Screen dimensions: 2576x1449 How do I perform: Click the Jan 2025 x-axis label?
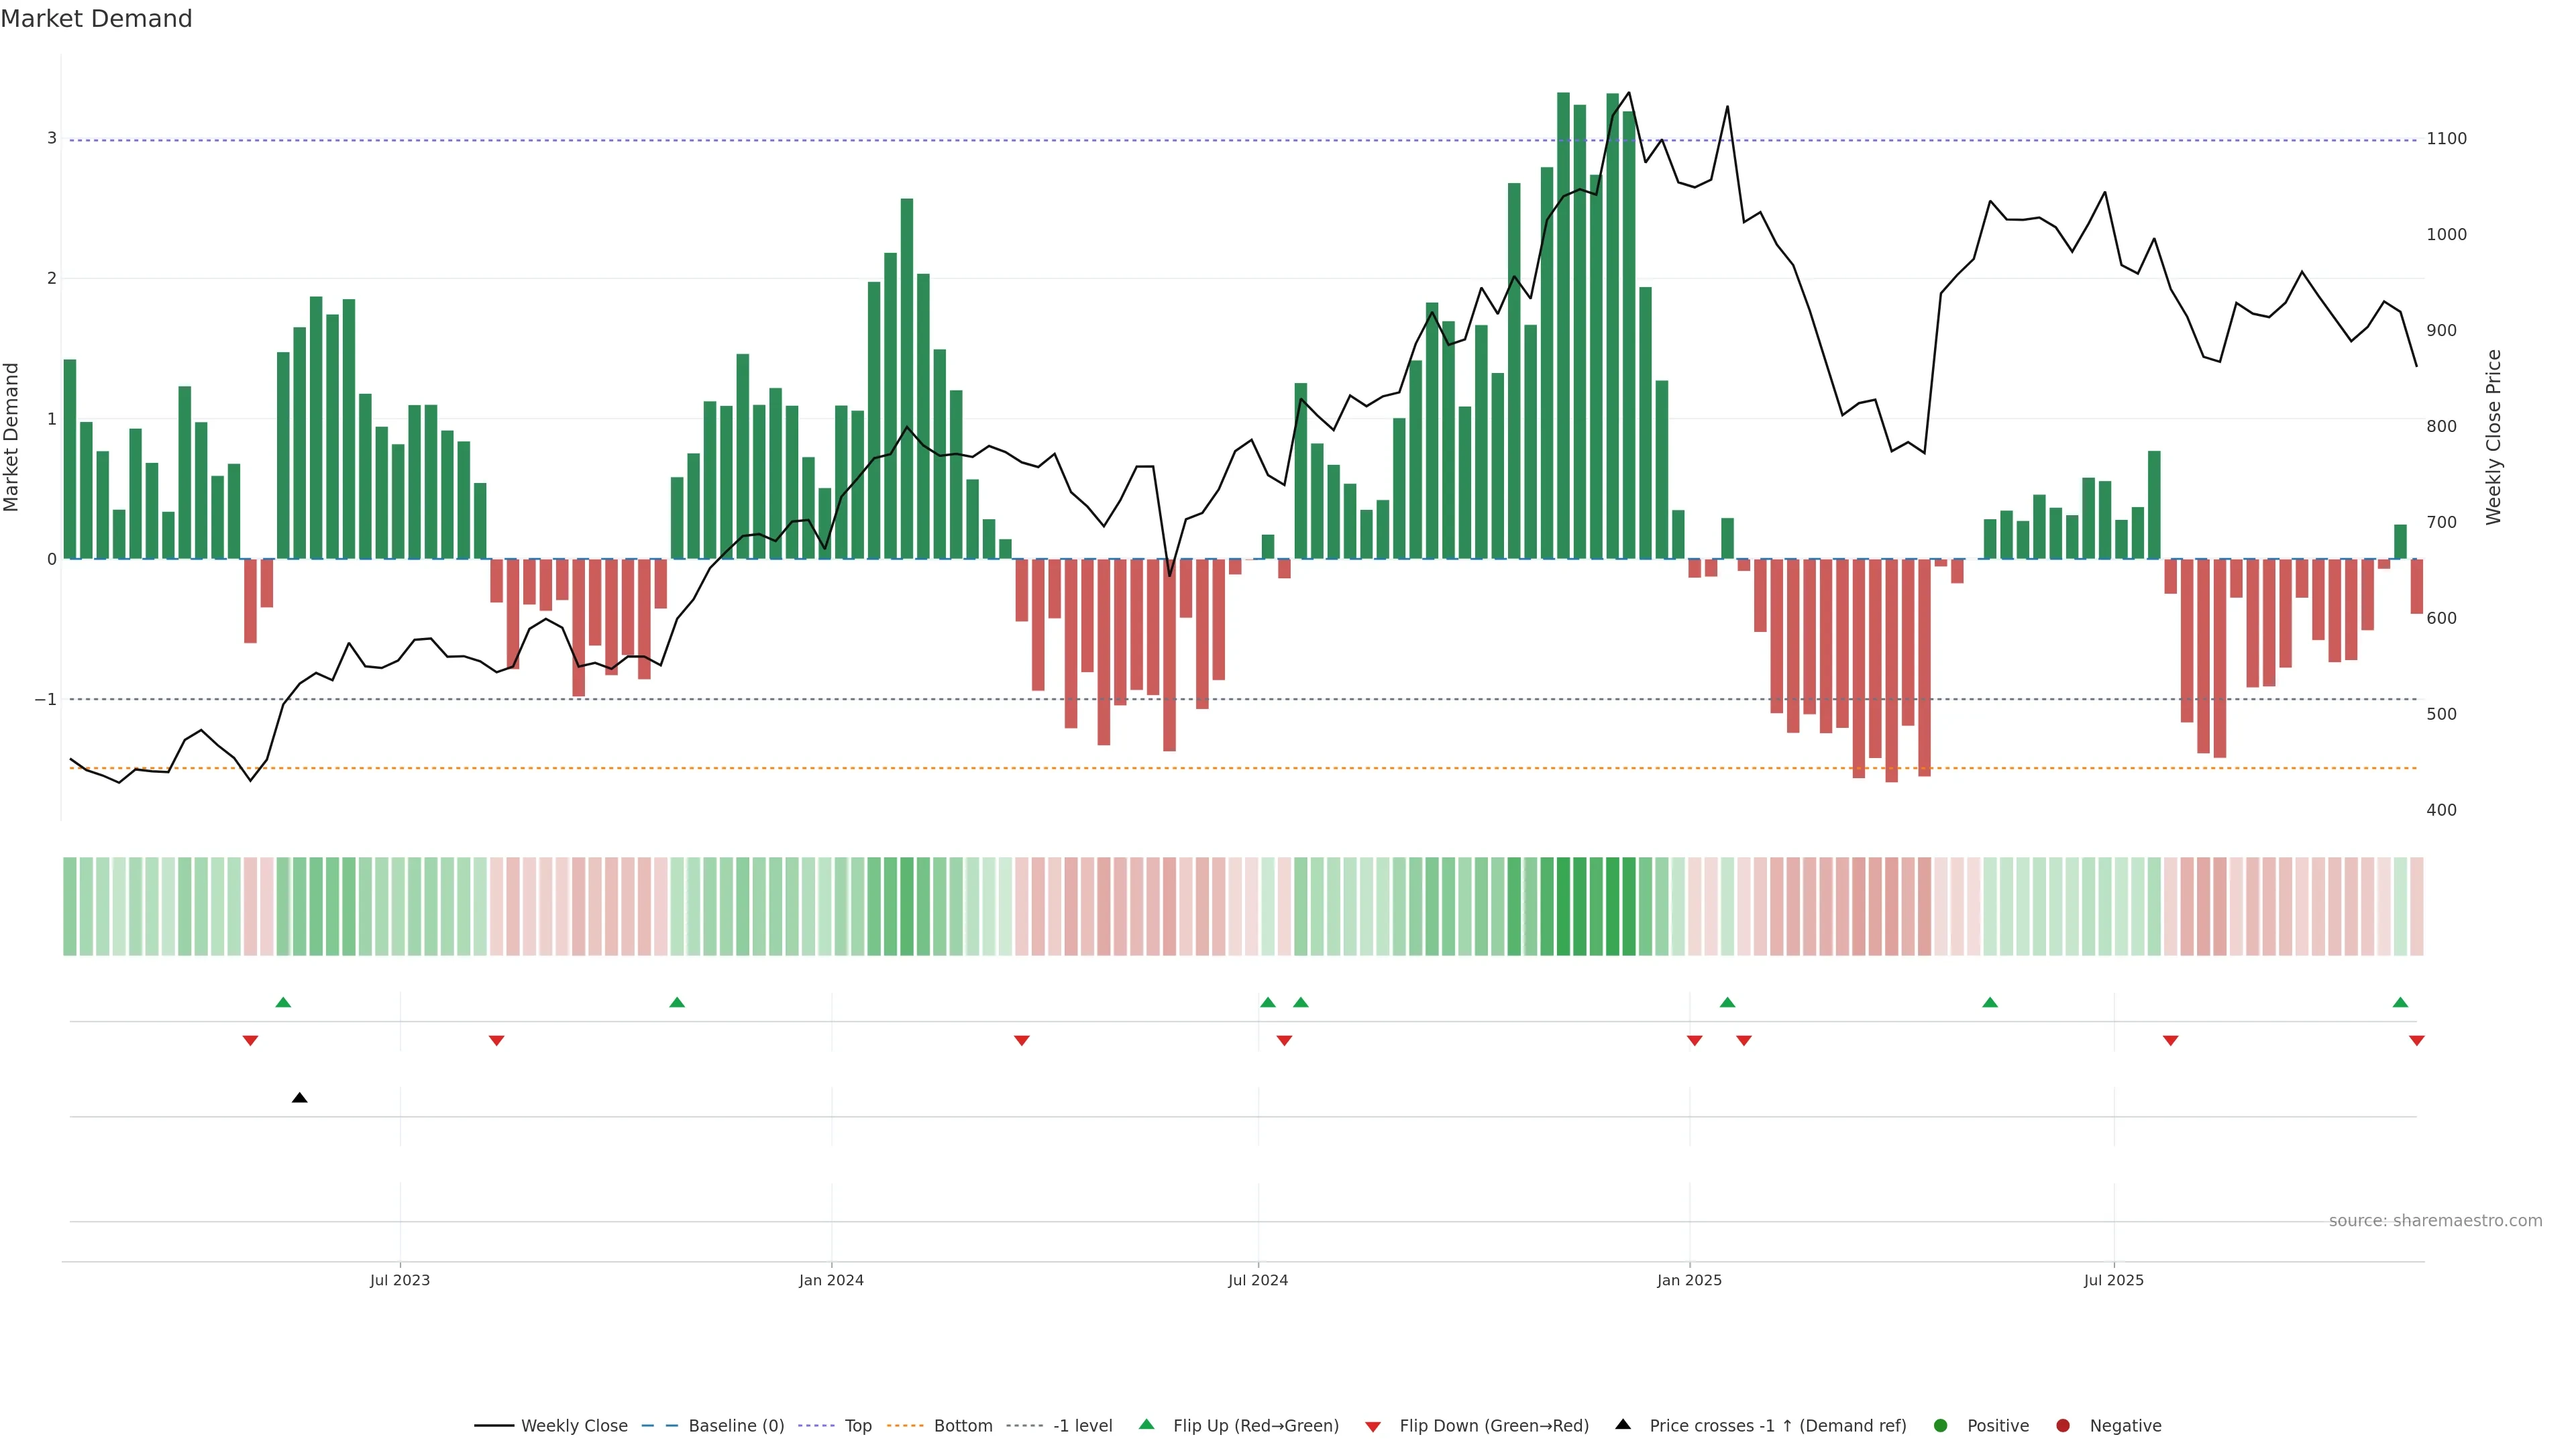point(1689,1280)
